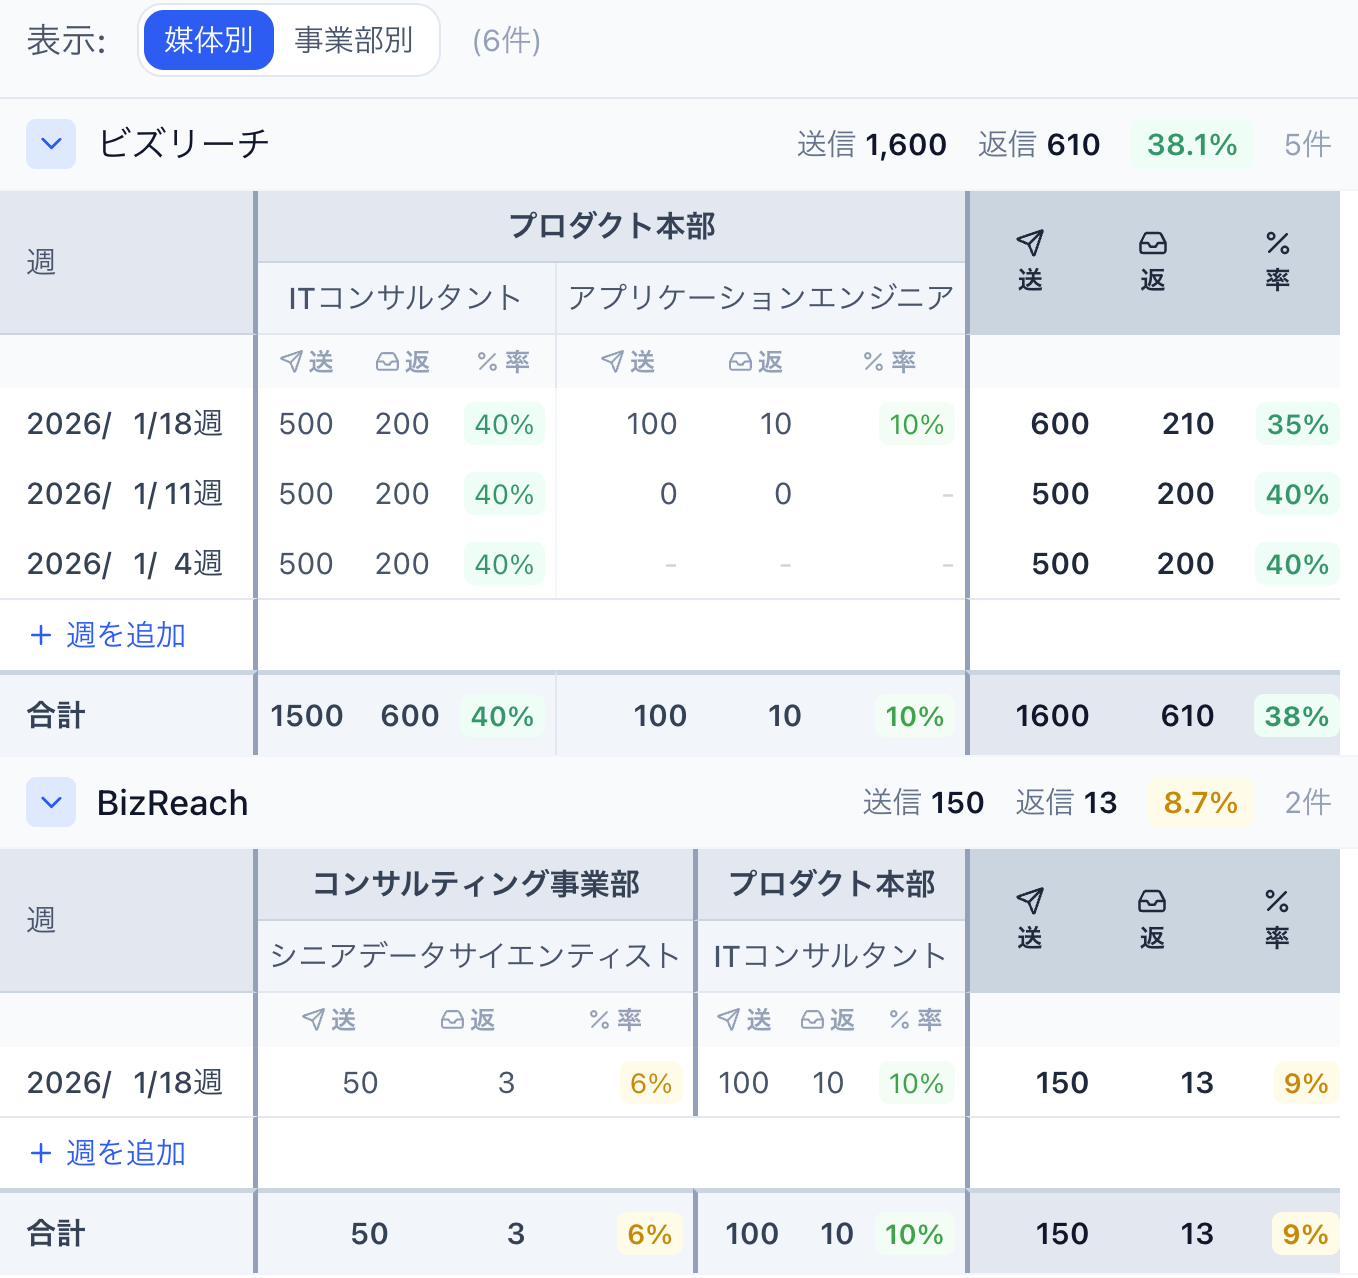Click reply inbox icon in BizReach summary header
1358x1278 pixels.
(x=1152, y=901)
